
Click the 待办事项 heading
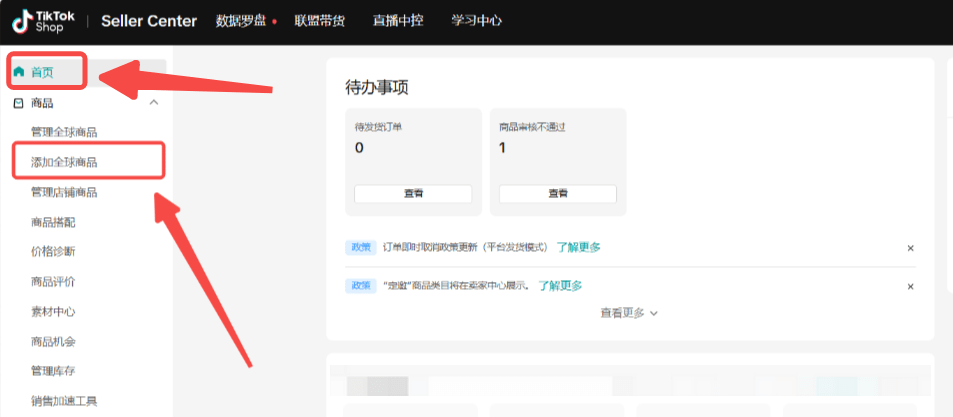pos(377,88)
